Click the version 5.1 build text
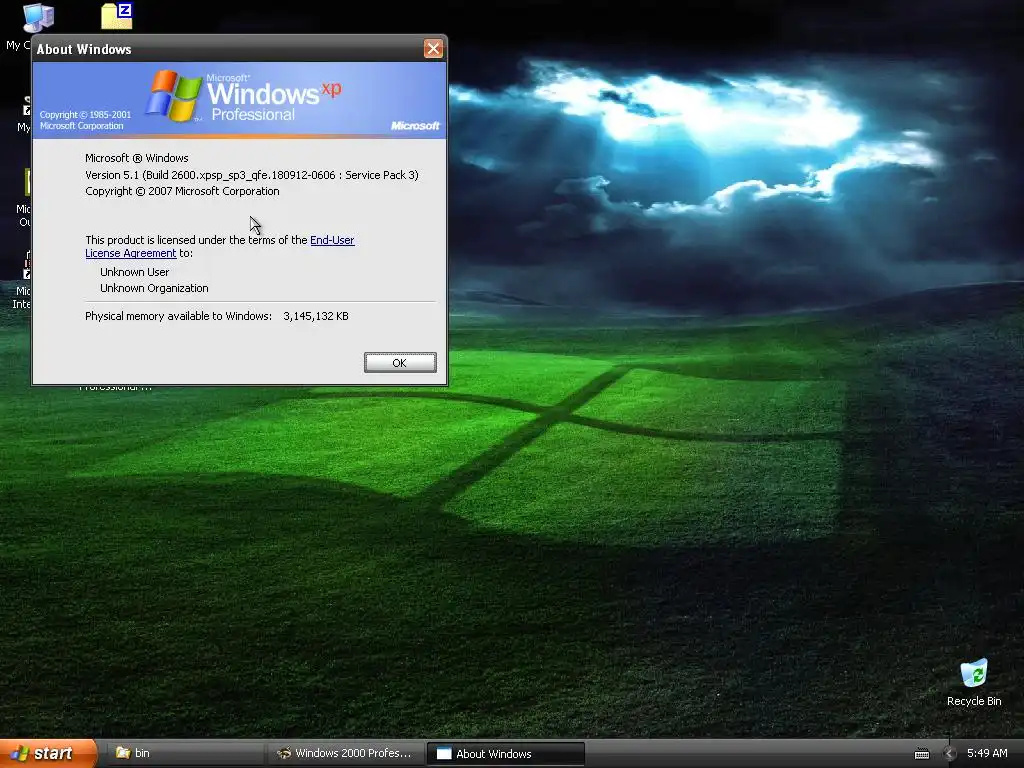1024x768 pixels. click(251, 175)
